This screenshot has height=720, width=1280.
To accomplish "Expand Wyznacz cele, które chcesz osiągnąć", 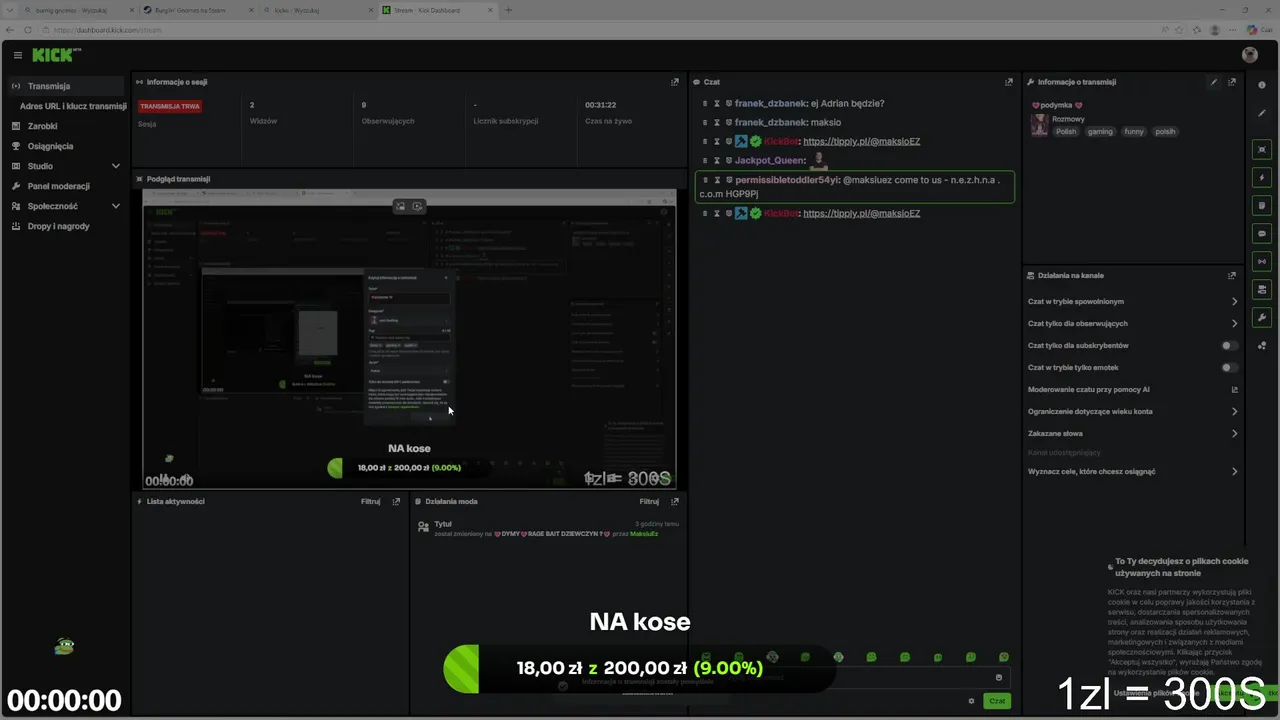I will 1133,471.
